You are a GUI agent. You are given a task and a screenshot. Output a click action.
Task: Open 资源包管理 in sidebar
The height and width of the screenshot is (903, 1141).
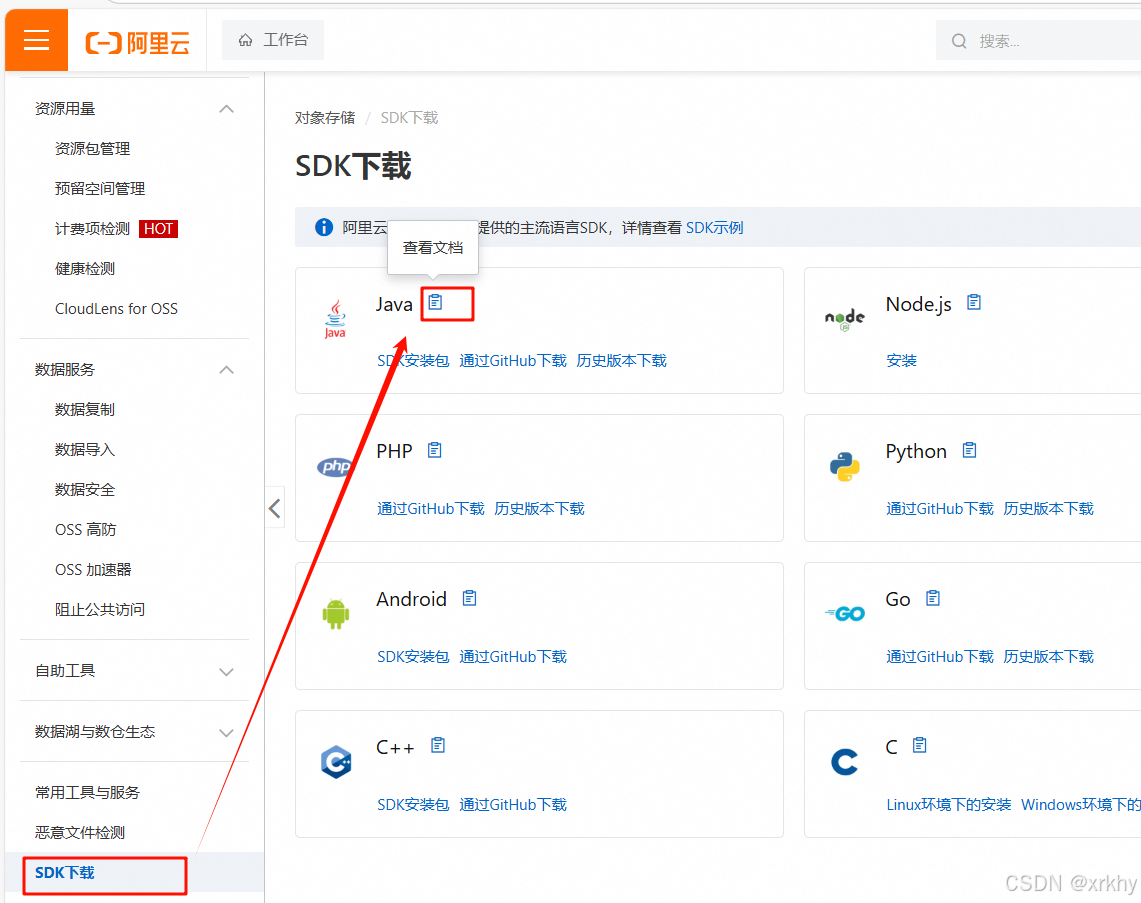click(92, 148)
